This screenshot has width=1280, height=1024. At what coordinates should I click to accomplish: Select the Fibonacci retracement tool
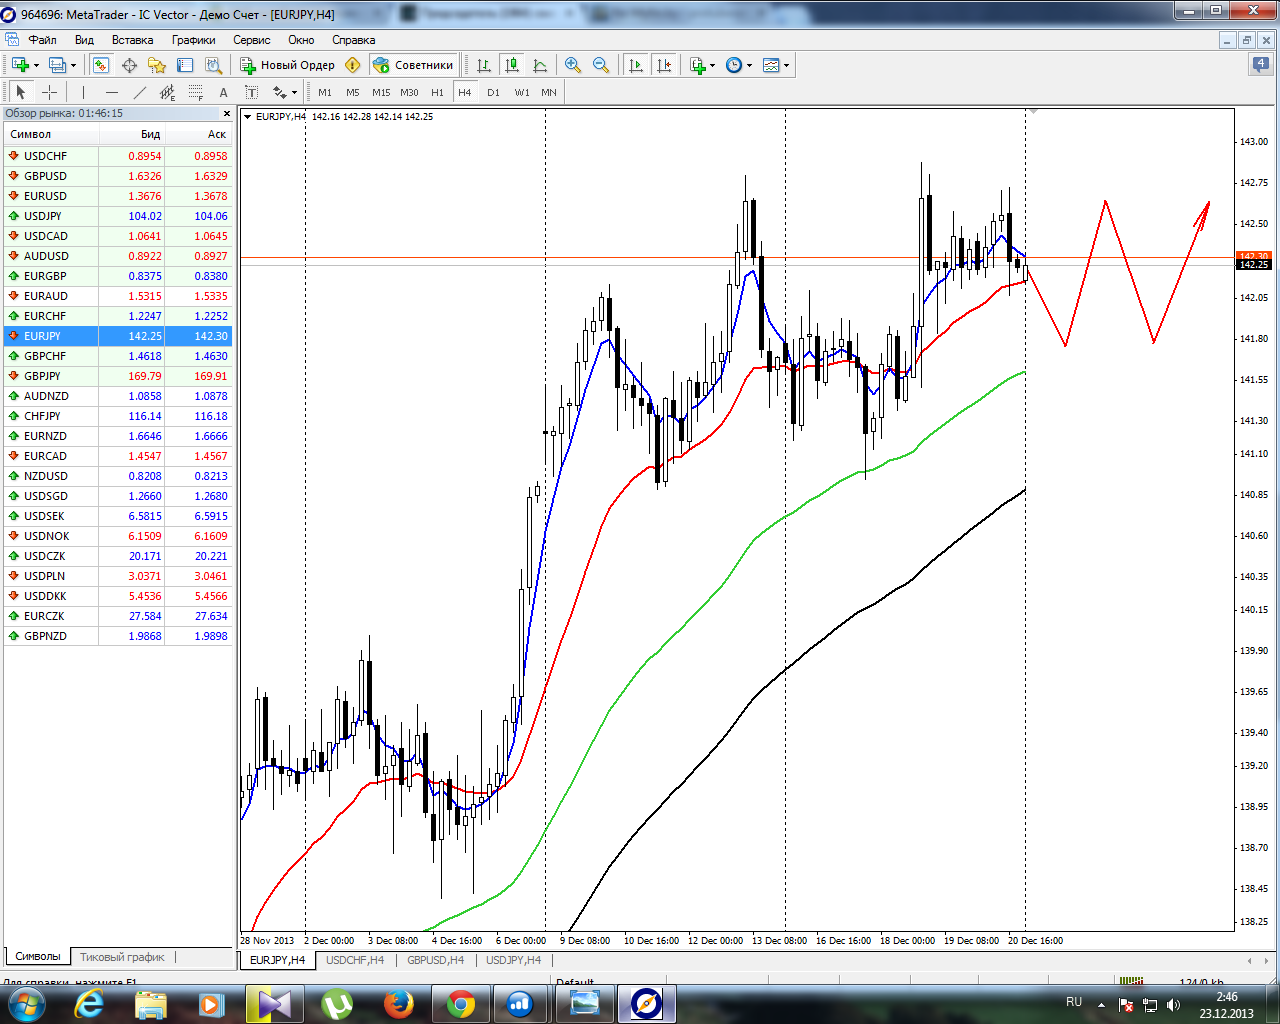(x=196, y=92)
